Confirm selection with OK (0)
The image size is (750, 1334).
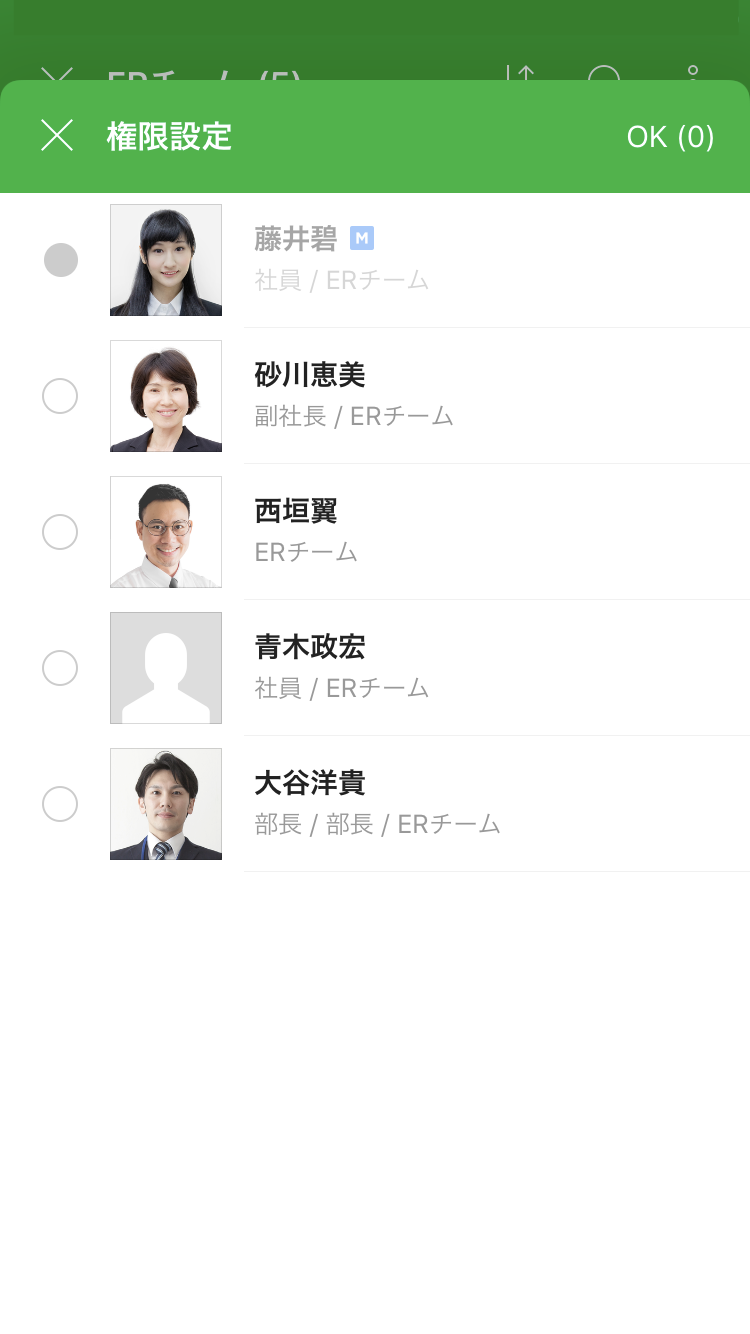[670, 136]
